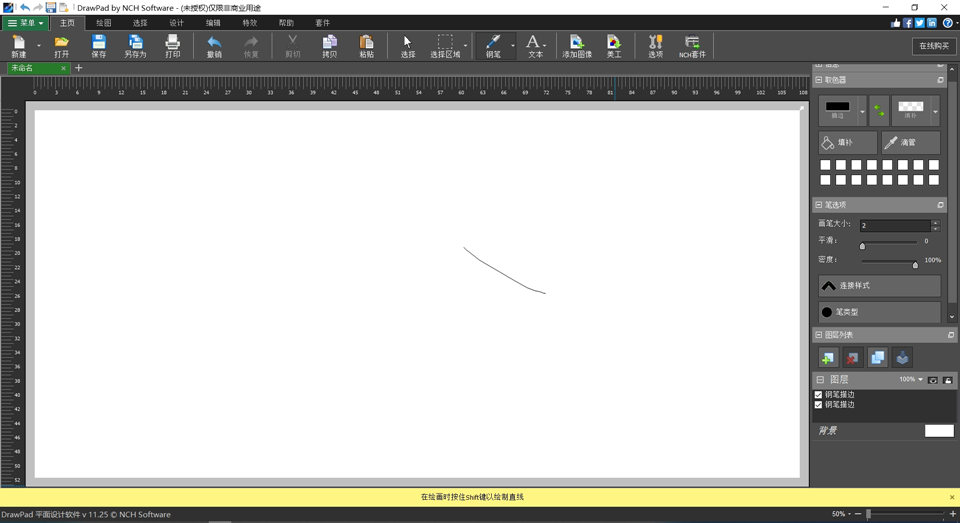Click the 笔类型 button
Viewport: 960px width, 523px height.
pos(879,312)
